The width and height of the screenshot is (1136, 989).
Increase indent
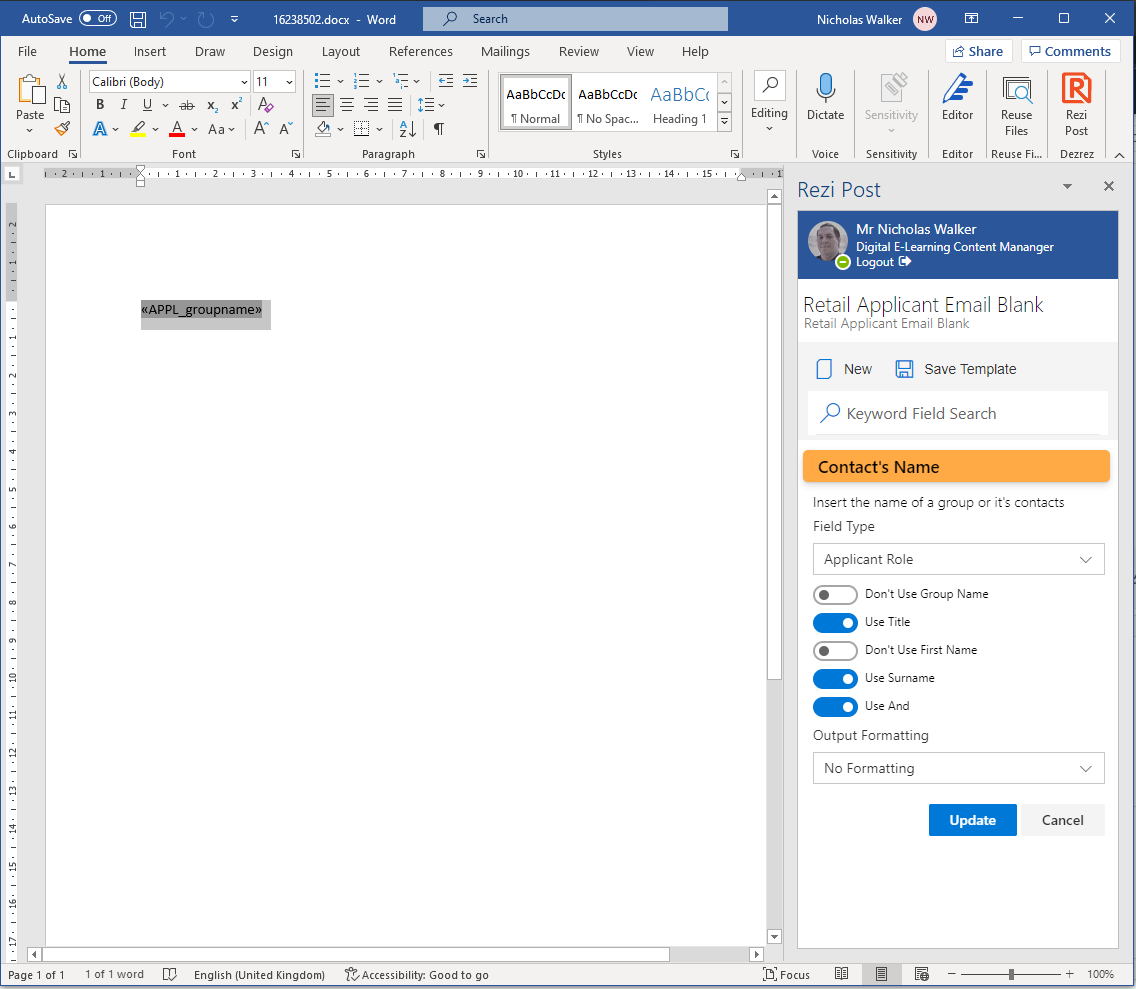(x=470, y=81)
